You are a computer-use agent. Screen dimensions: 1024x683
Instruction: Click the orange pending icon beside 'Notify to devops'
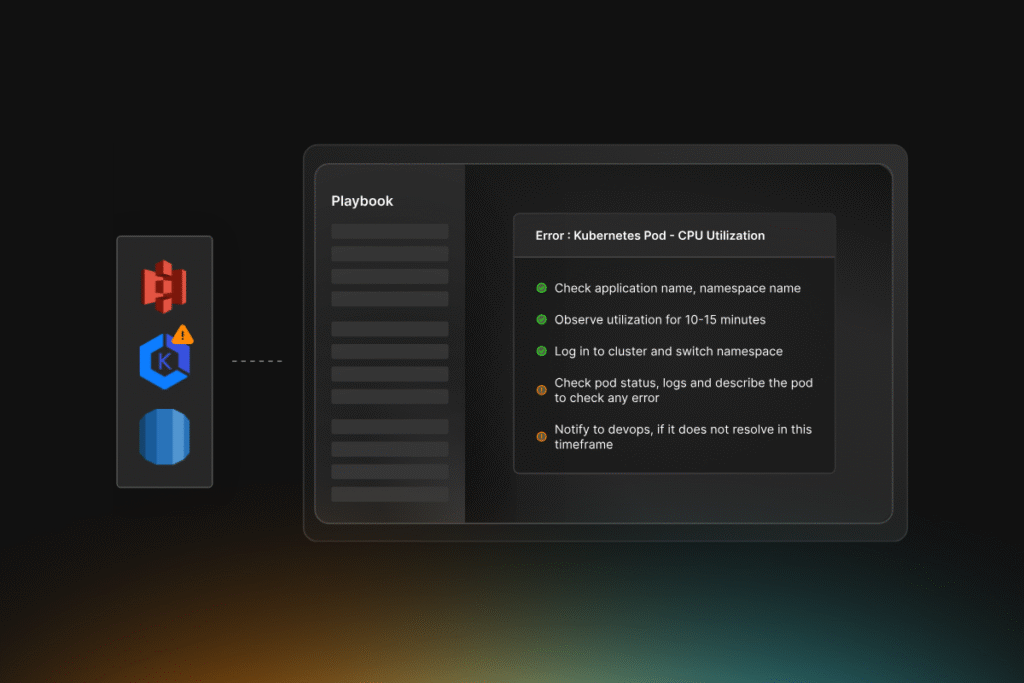(541, 437)
